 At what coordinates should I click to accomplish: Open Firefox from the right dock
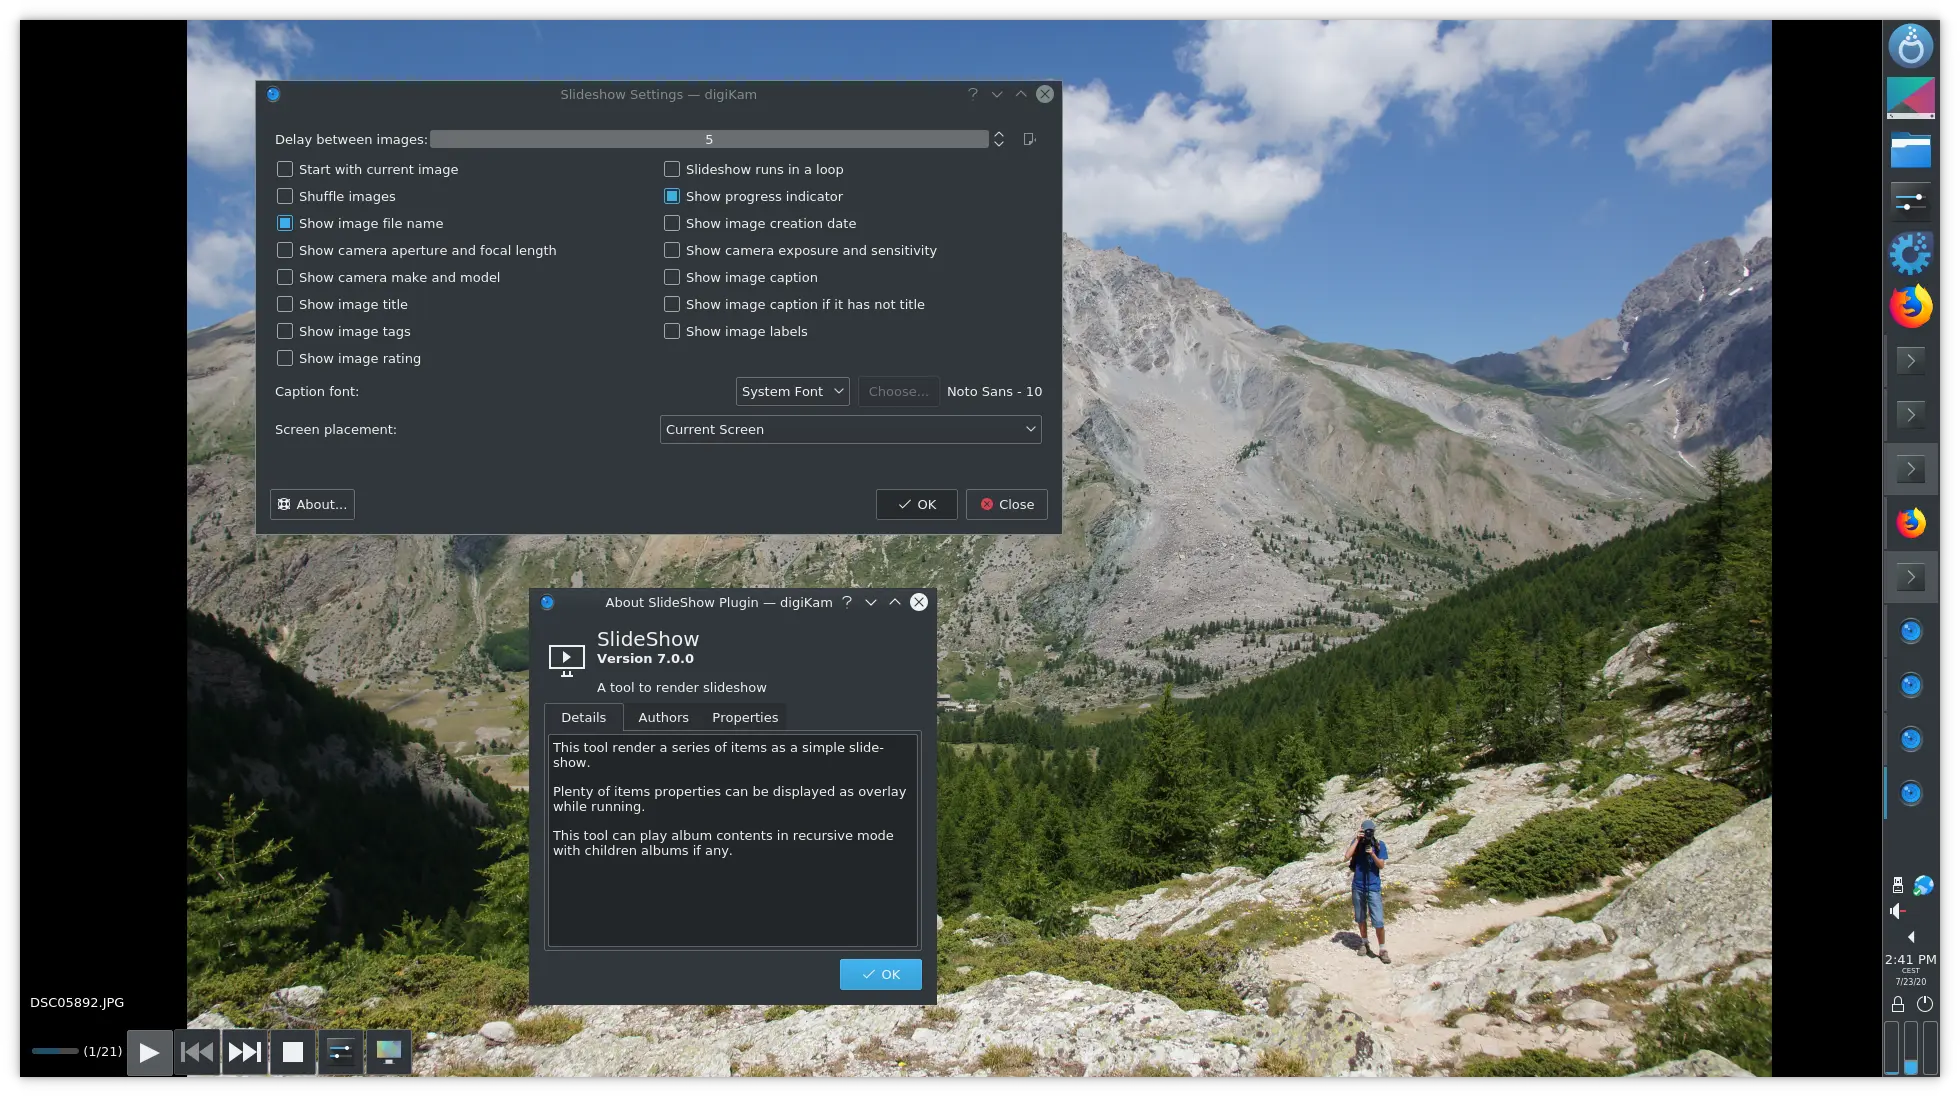1910,306
